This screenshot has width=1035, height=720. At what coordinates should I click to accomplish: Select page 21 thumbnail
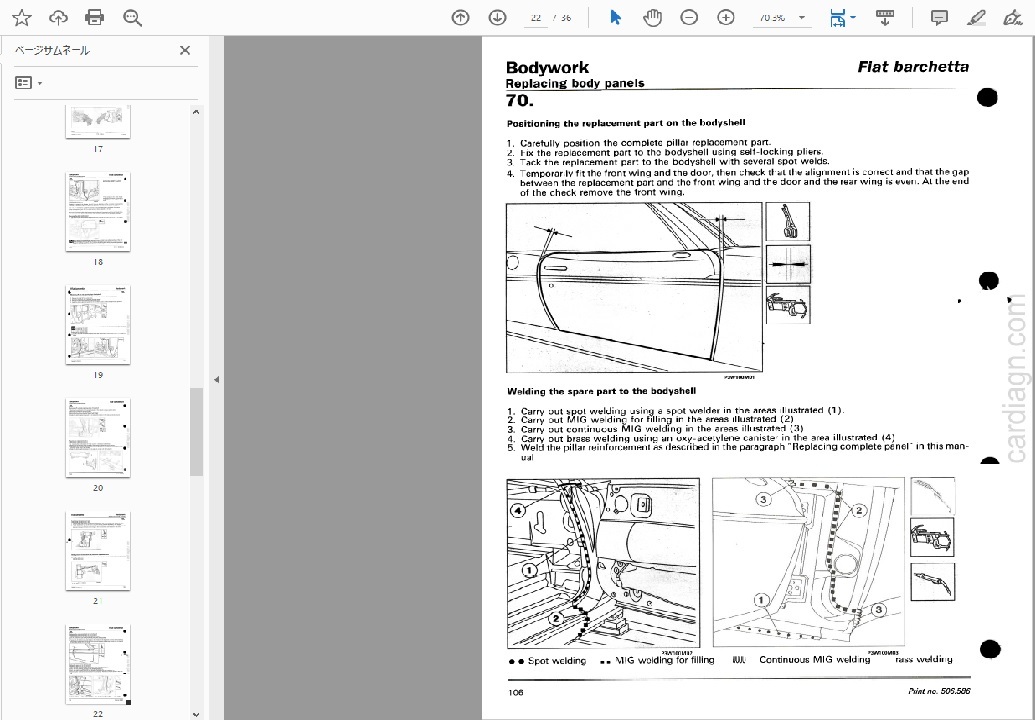98,551
